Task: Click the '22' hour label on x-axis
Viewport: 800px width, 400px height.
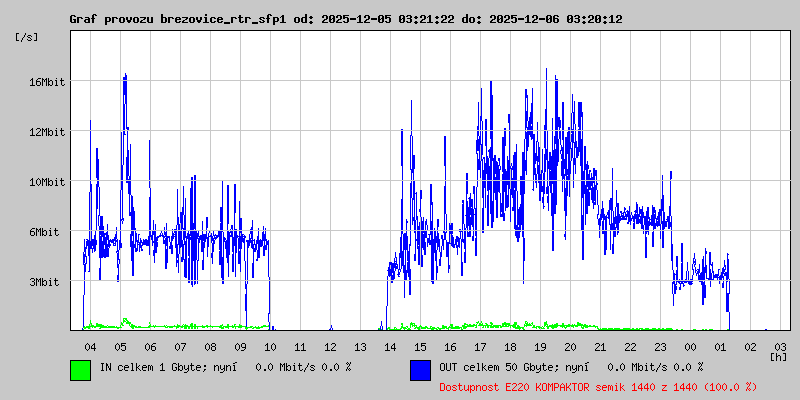Action: 630,347
